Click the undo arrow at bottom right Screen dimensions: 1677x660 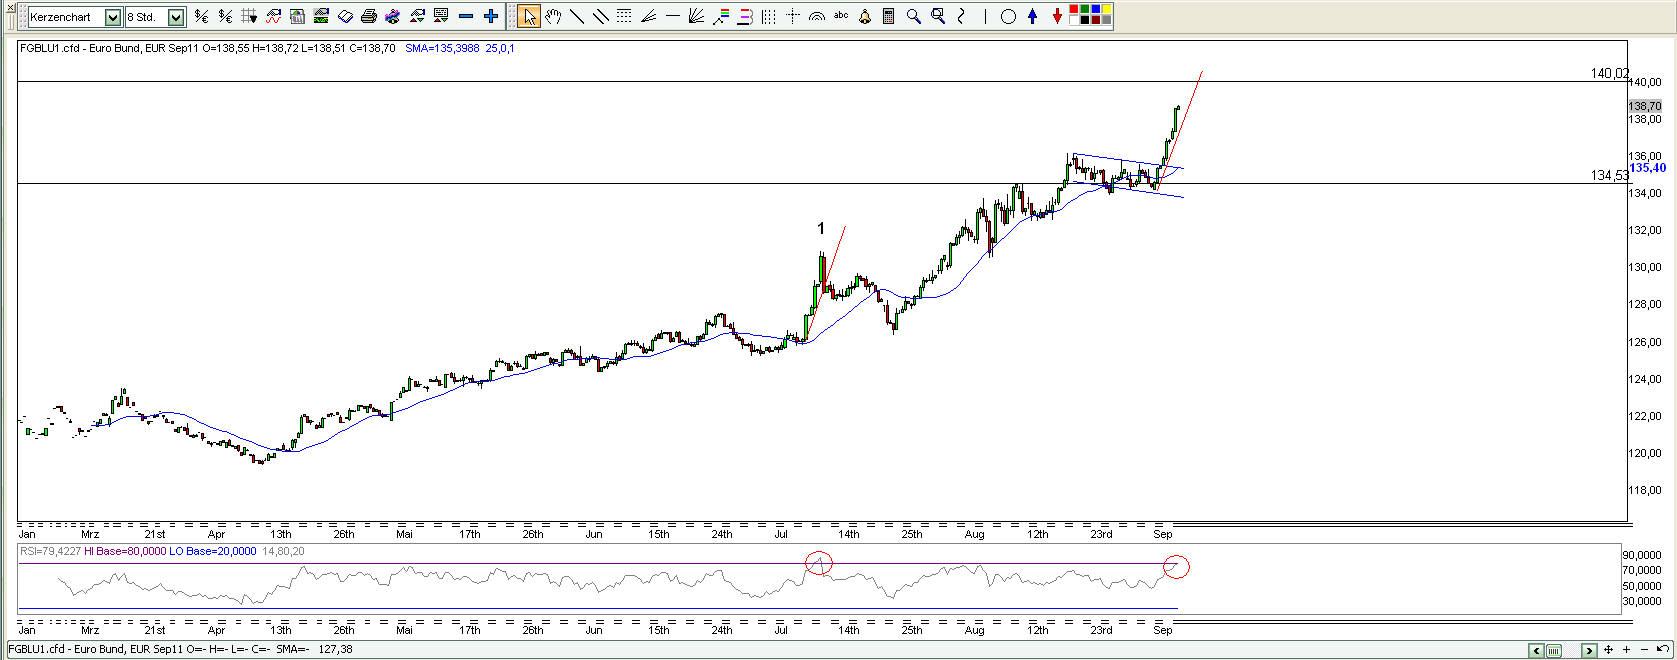tap(1661, 650)
